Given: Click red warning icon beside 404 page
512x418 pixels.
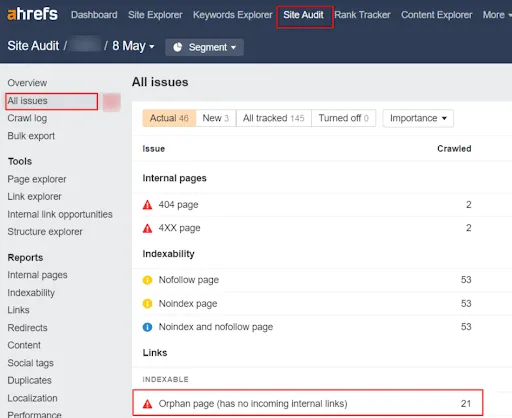Looking at the screenshot, I should 147,205.
